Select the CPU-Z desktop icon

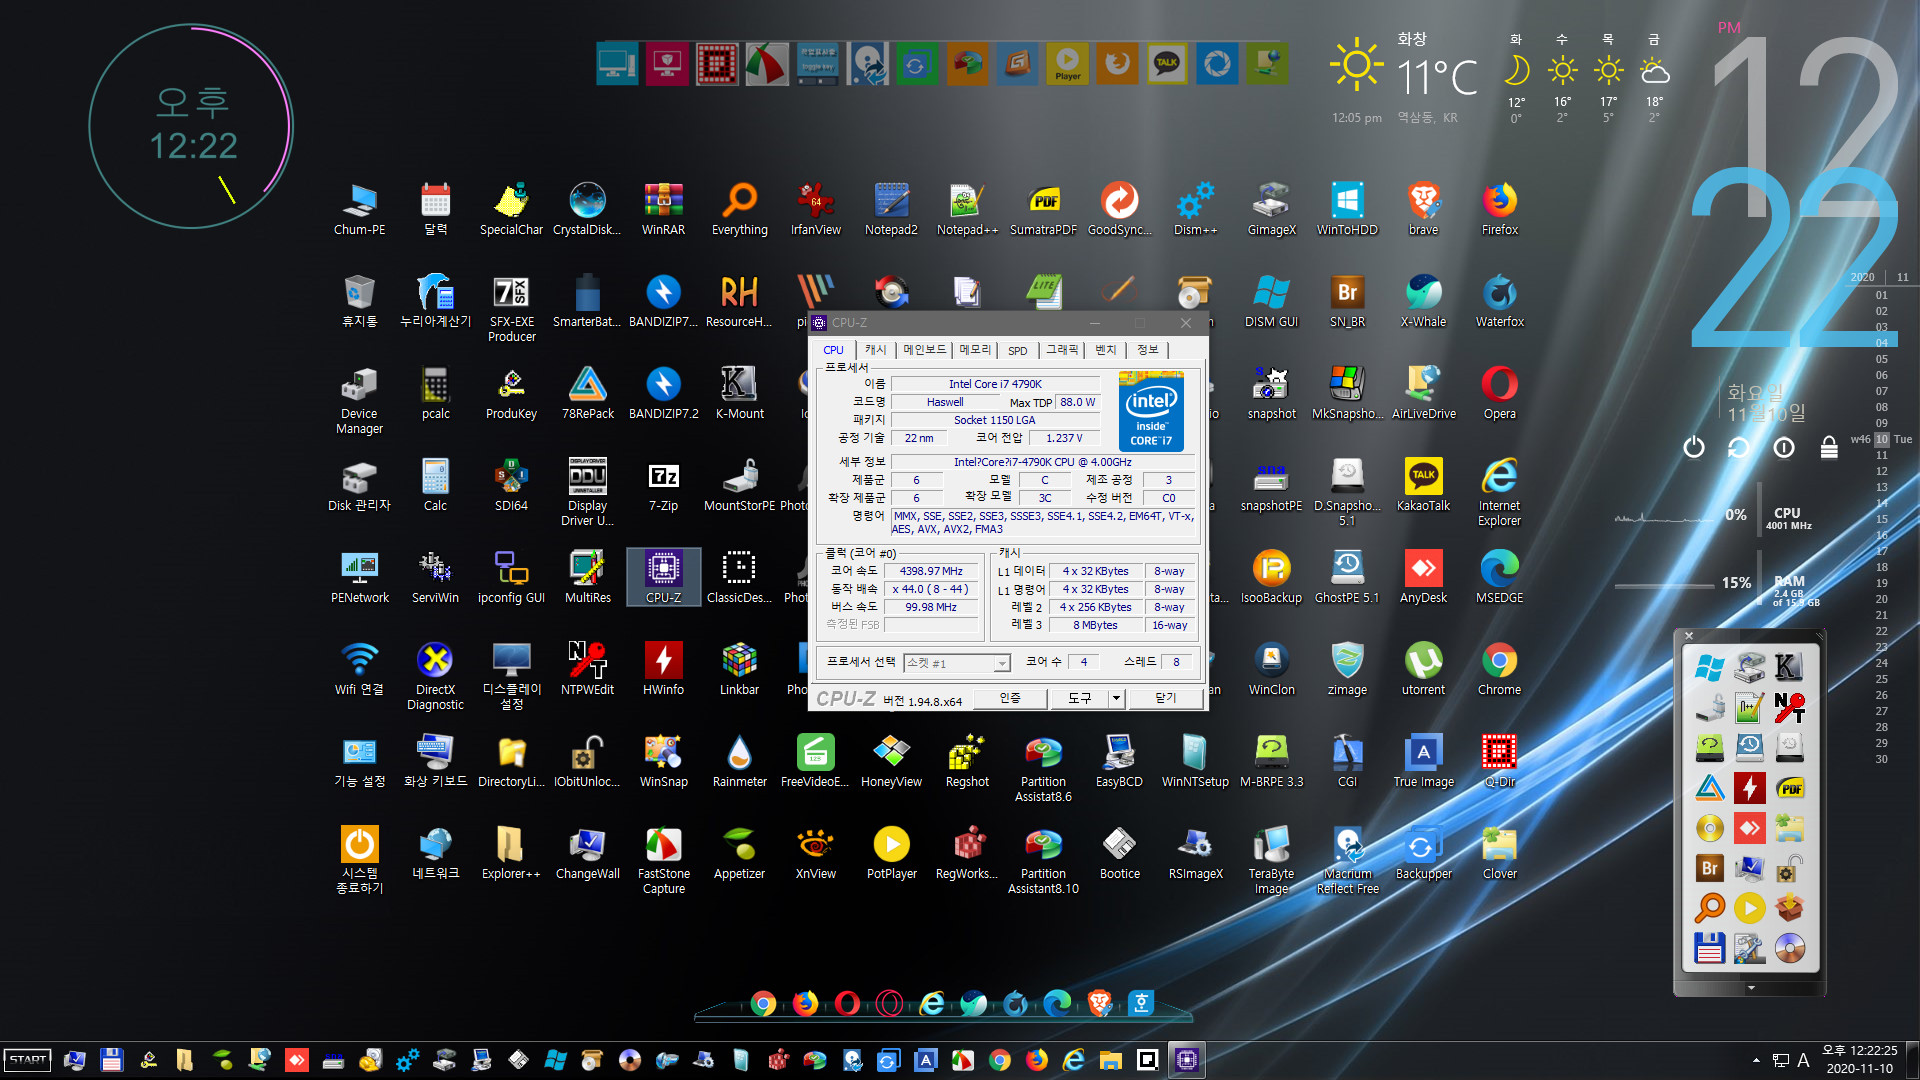coord(664,576)
